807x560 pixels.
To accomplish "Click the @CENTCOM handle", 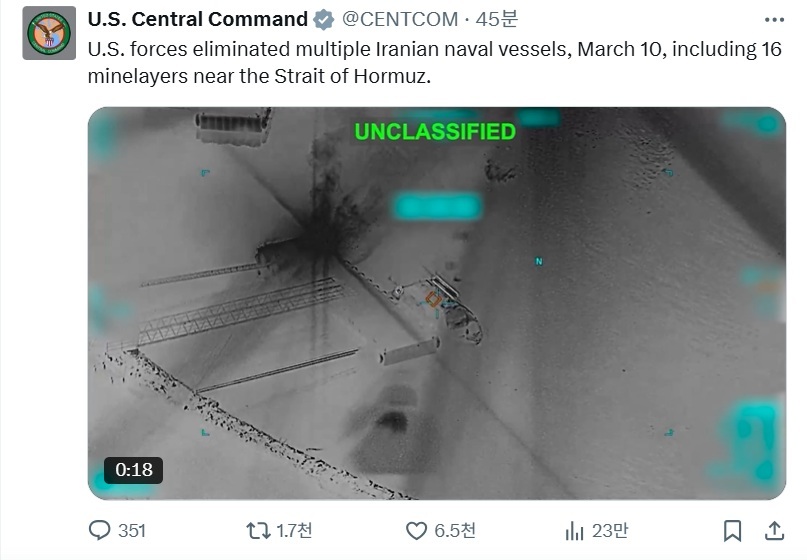I will pos(400,19).
